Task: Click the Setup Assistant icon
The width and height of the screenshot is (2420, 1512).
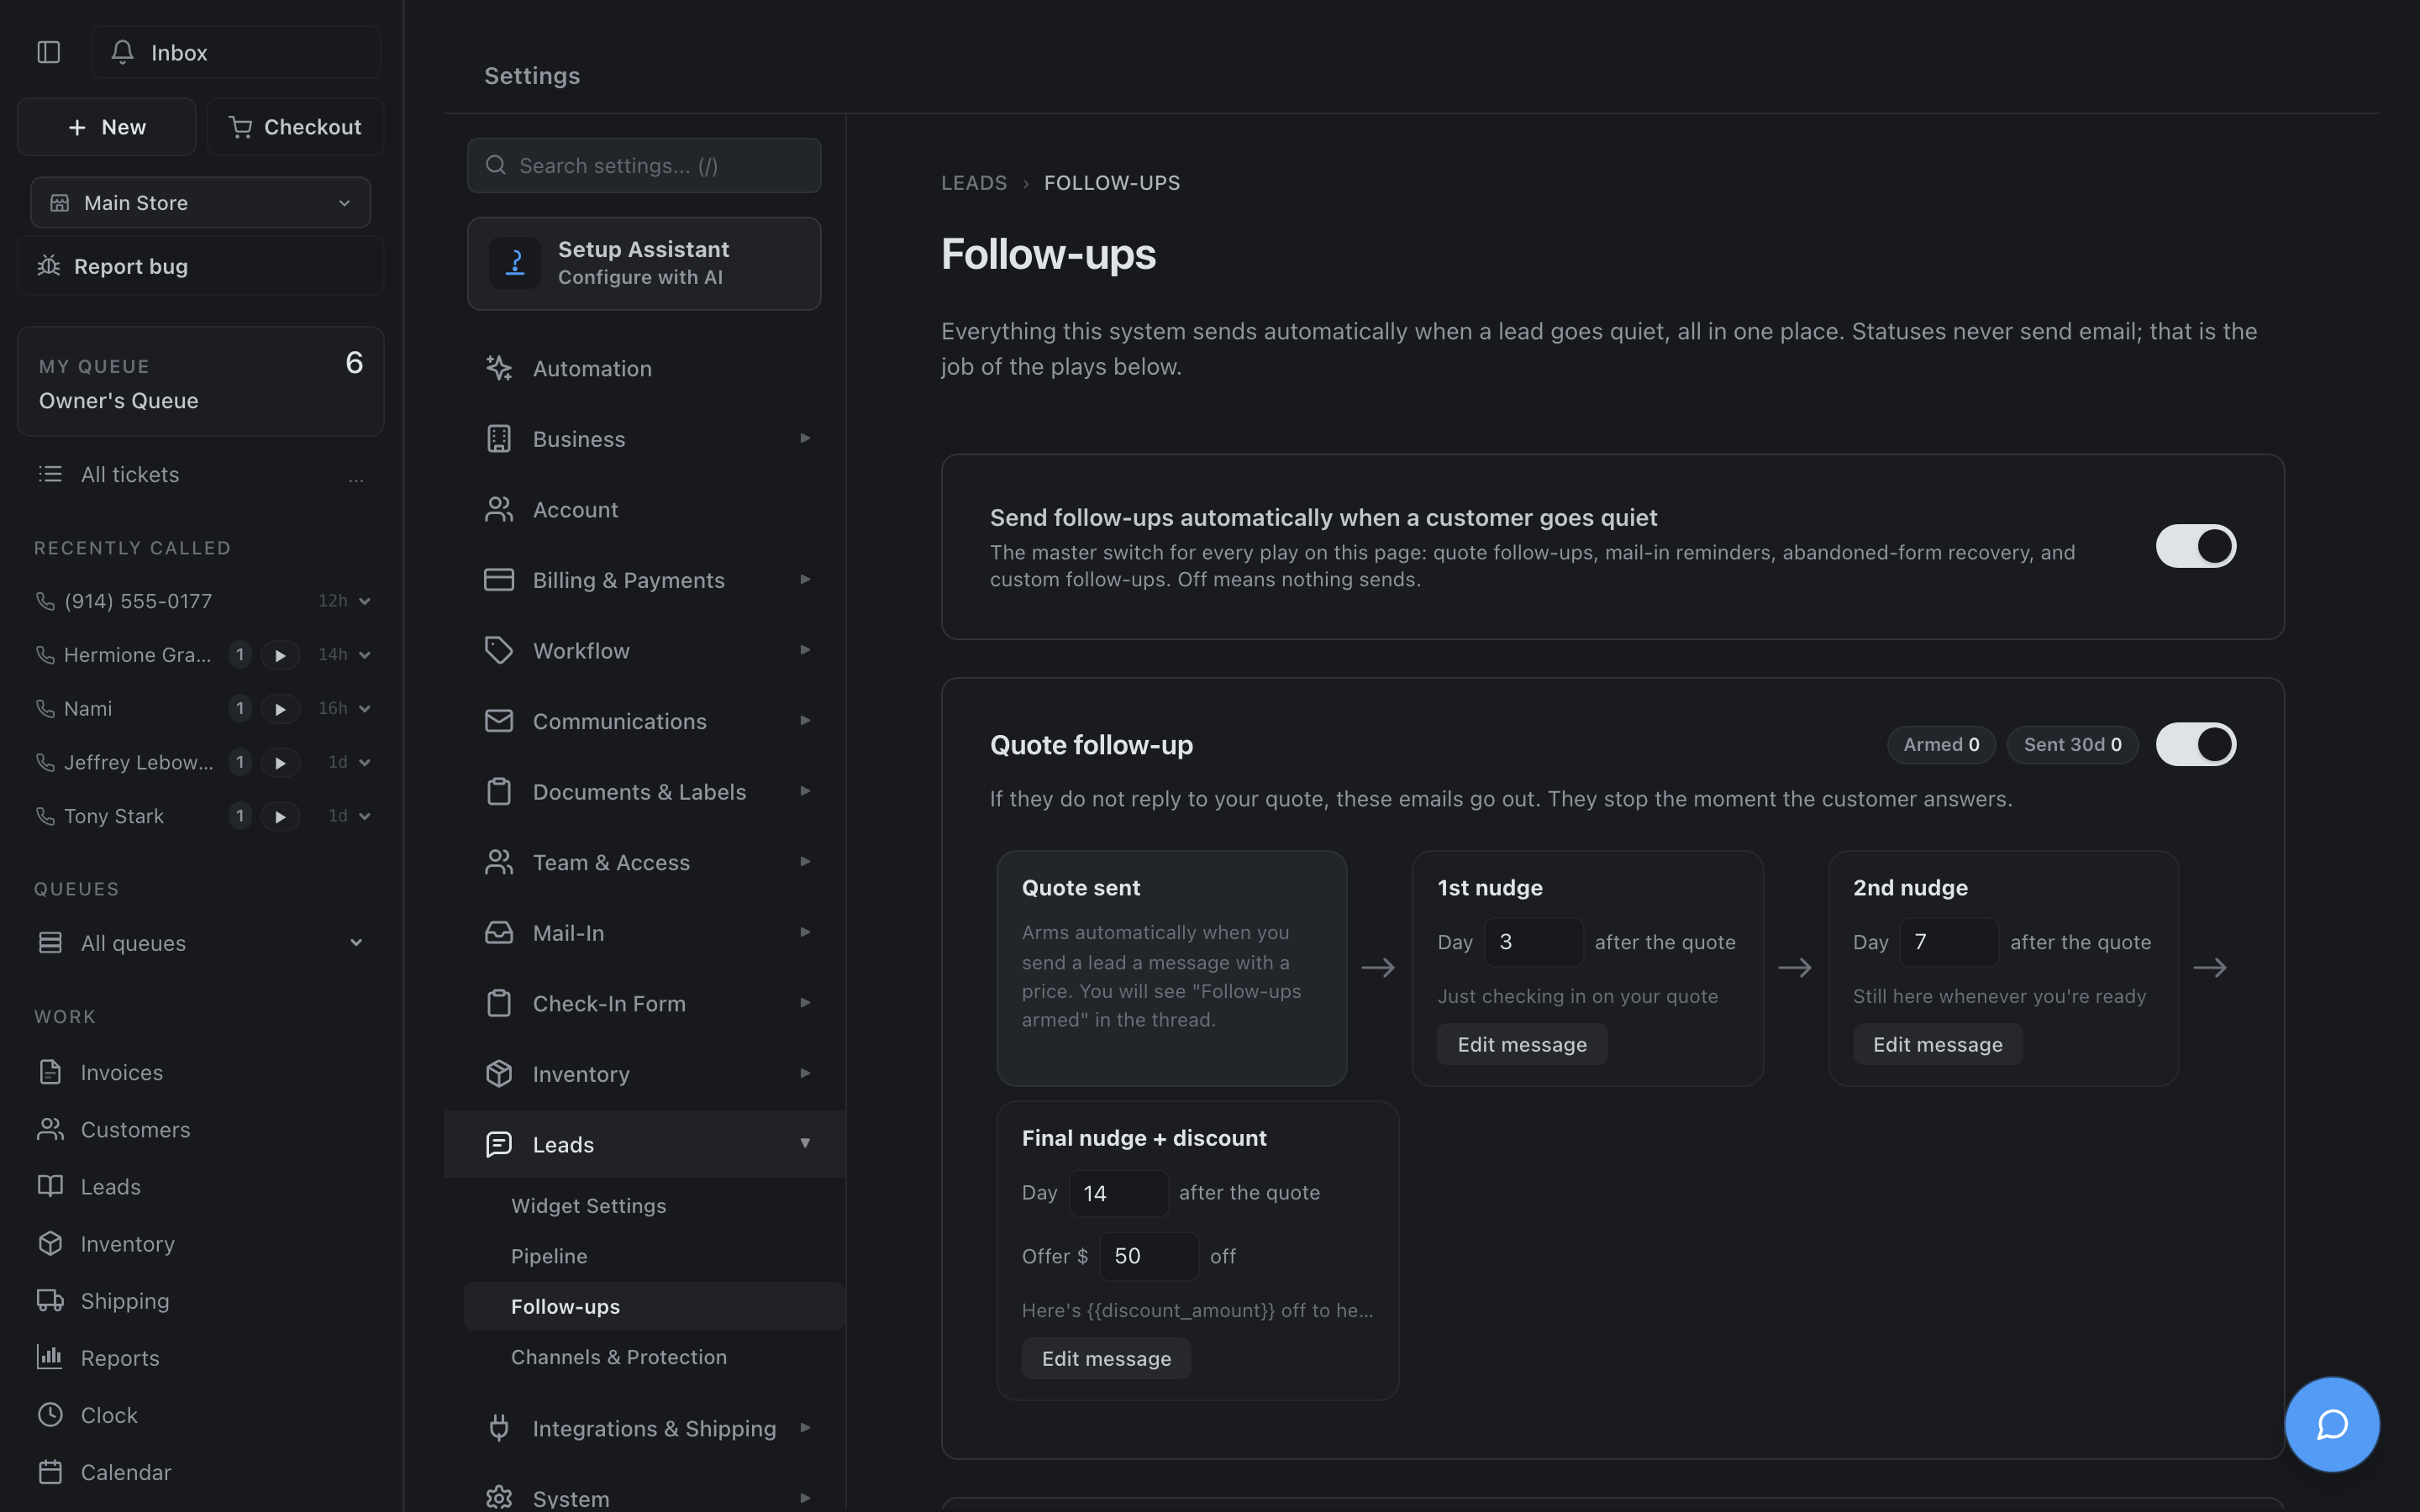Action: click(514, 263)
